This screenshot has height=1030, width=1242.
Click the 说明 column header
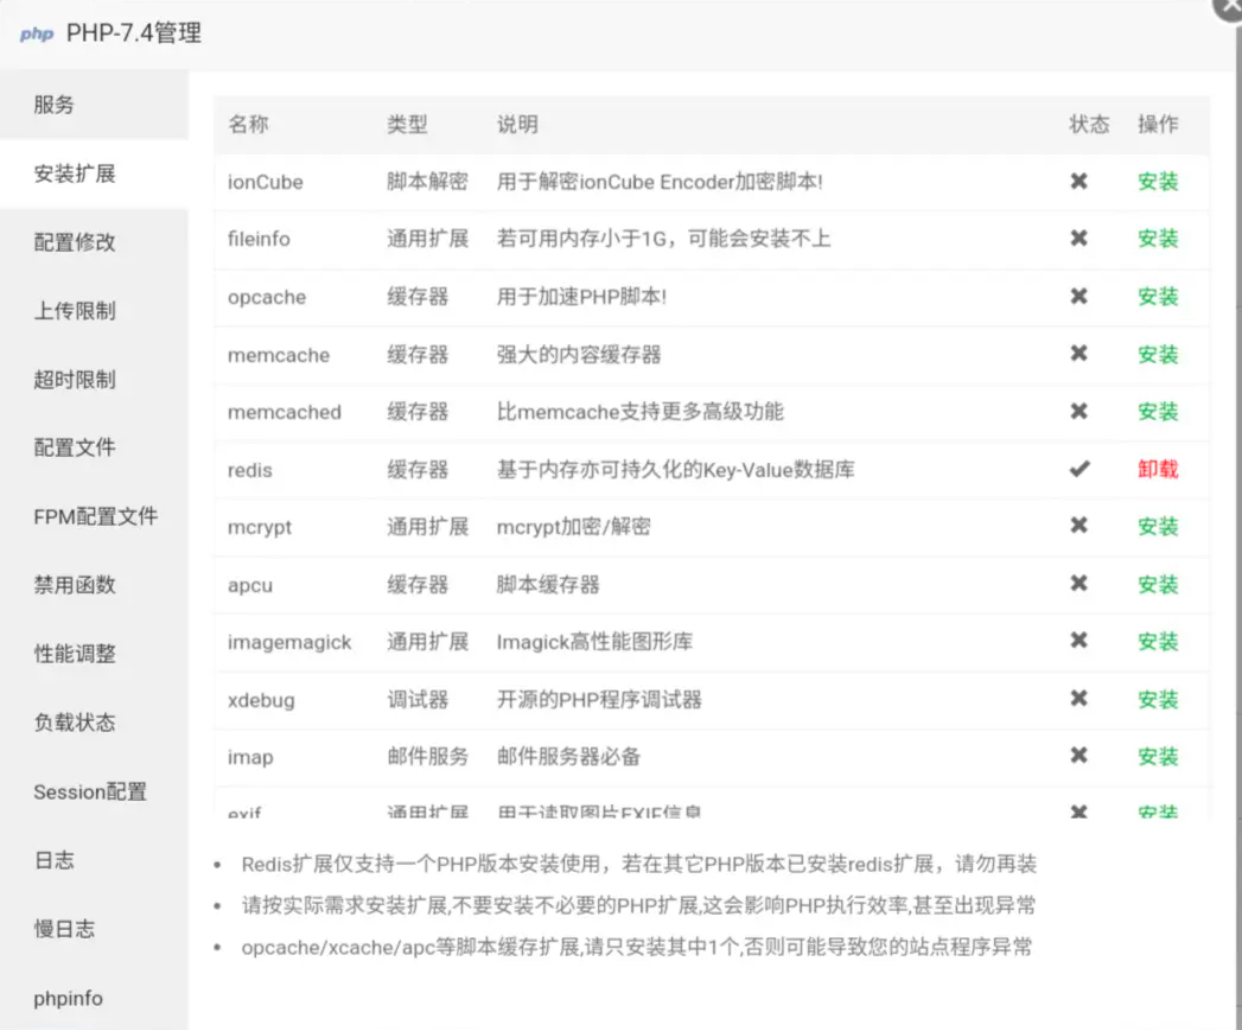click(x=517, y=124)
